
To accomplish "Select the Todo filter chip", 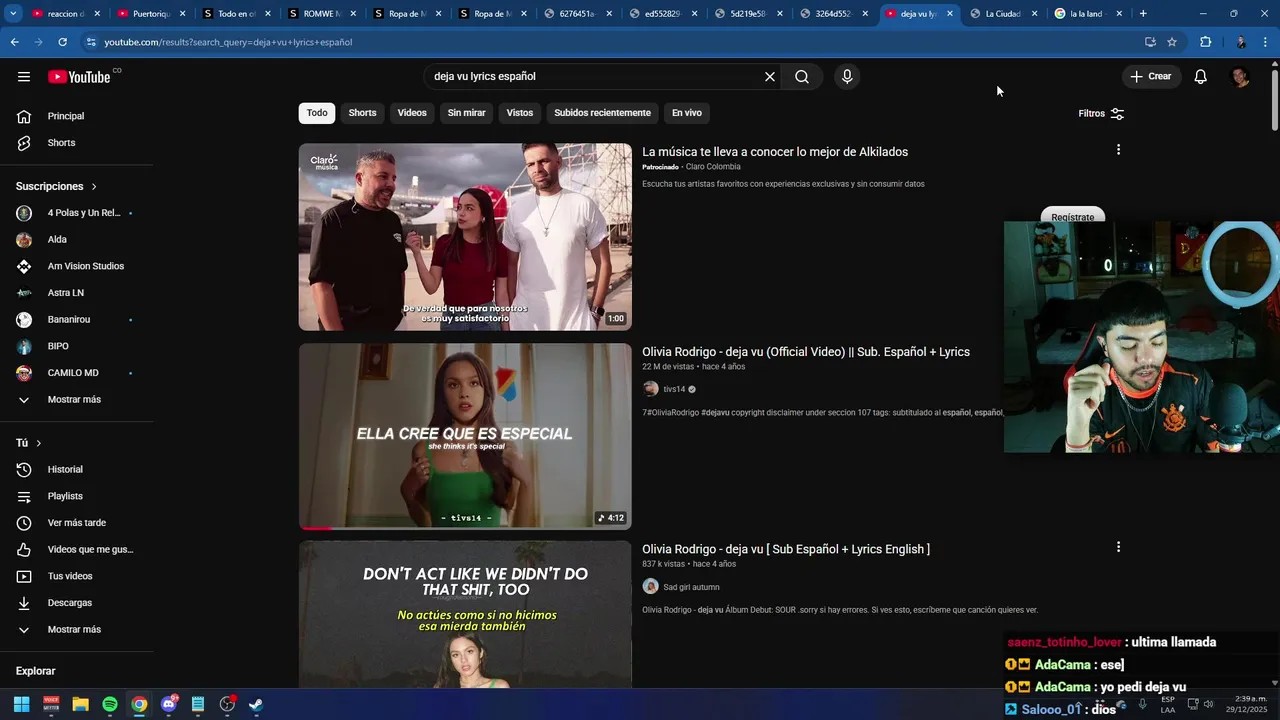I will [317, 113].
